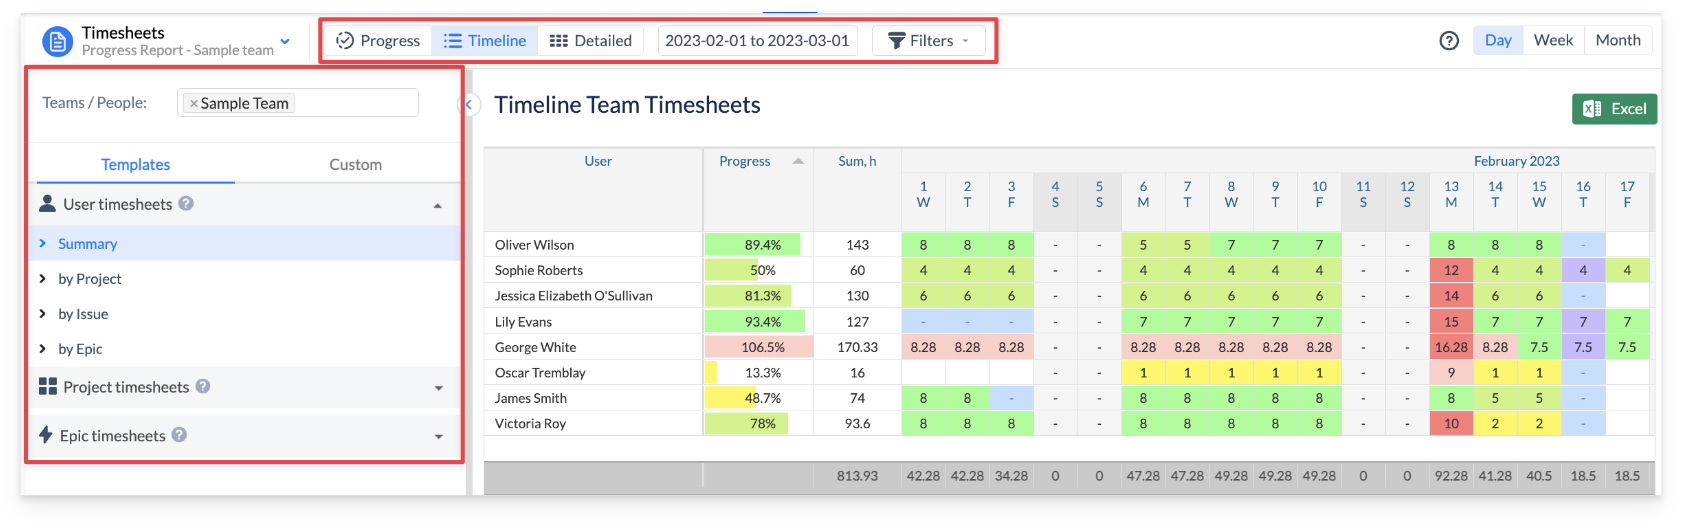
Task: Click help icon beside Project timesheets
Action: tap(203, 387)
